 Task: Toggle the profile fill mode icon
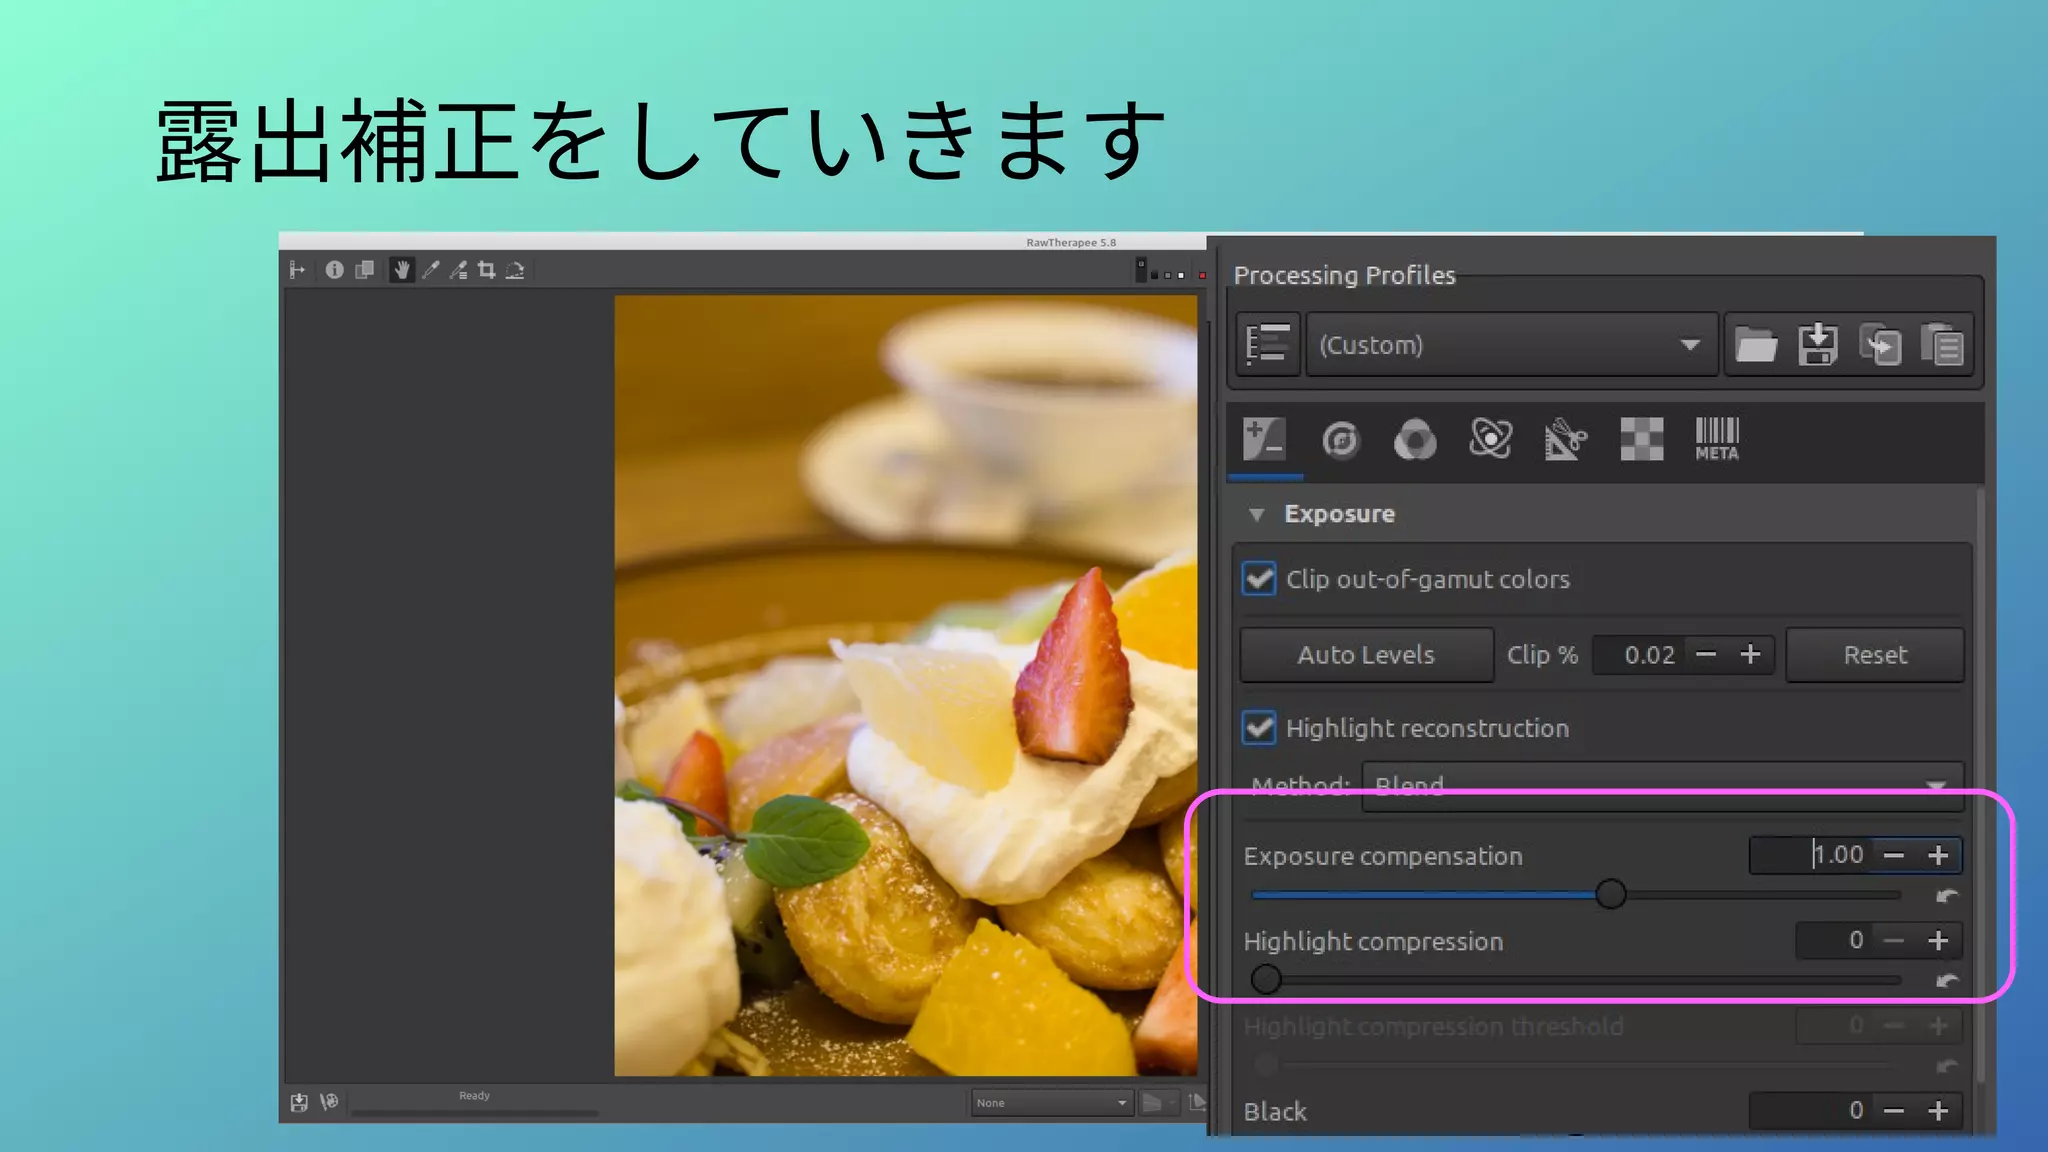click(x=1268, y=345)
